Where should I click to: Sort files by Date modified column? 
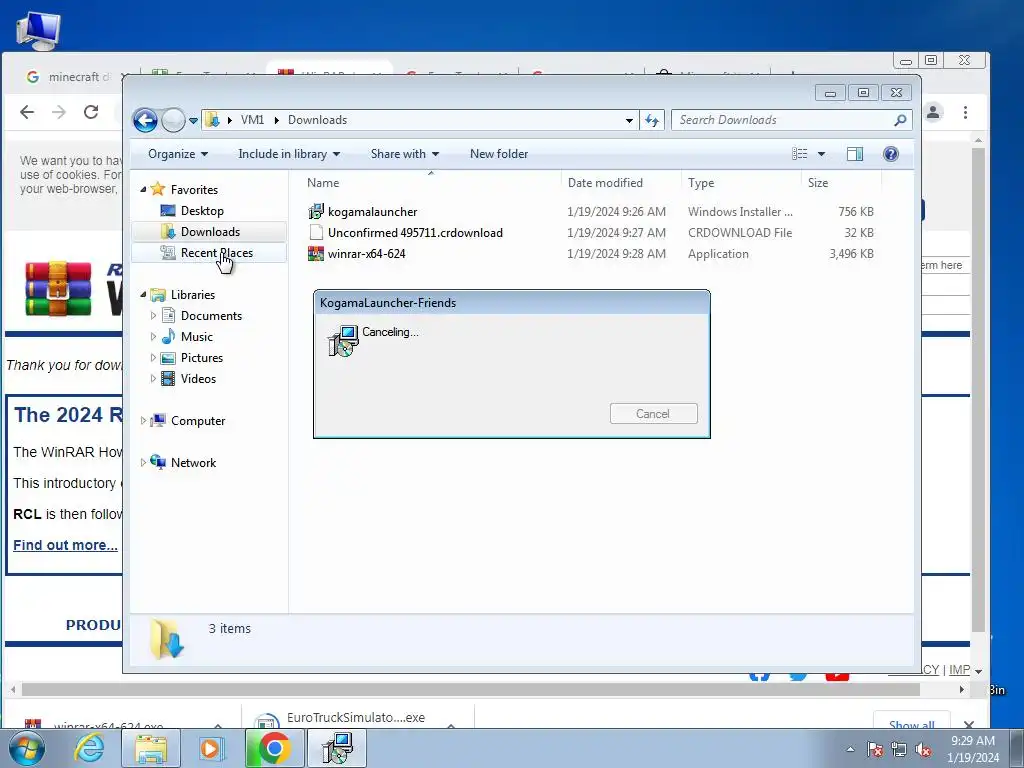pyautogui.click(x=621, y=183)
